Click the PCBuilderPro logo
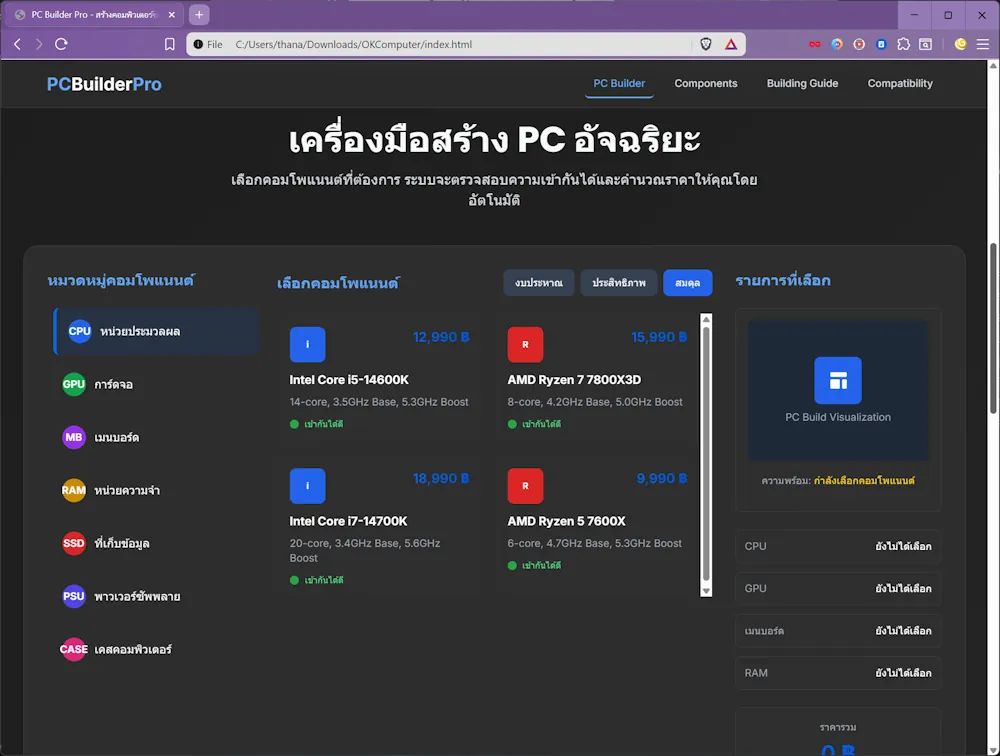The height and width of the screenshot is (756, 1000). 104,84
